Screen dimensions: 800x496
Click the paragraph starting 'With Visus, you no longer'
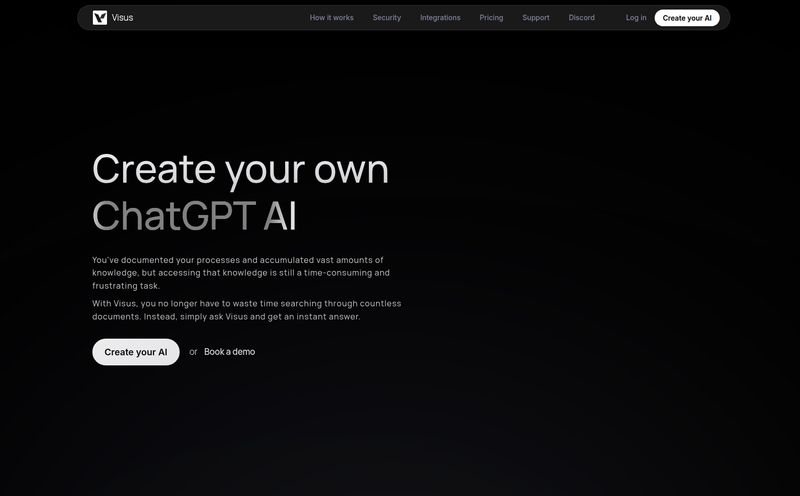pos(246,310)
